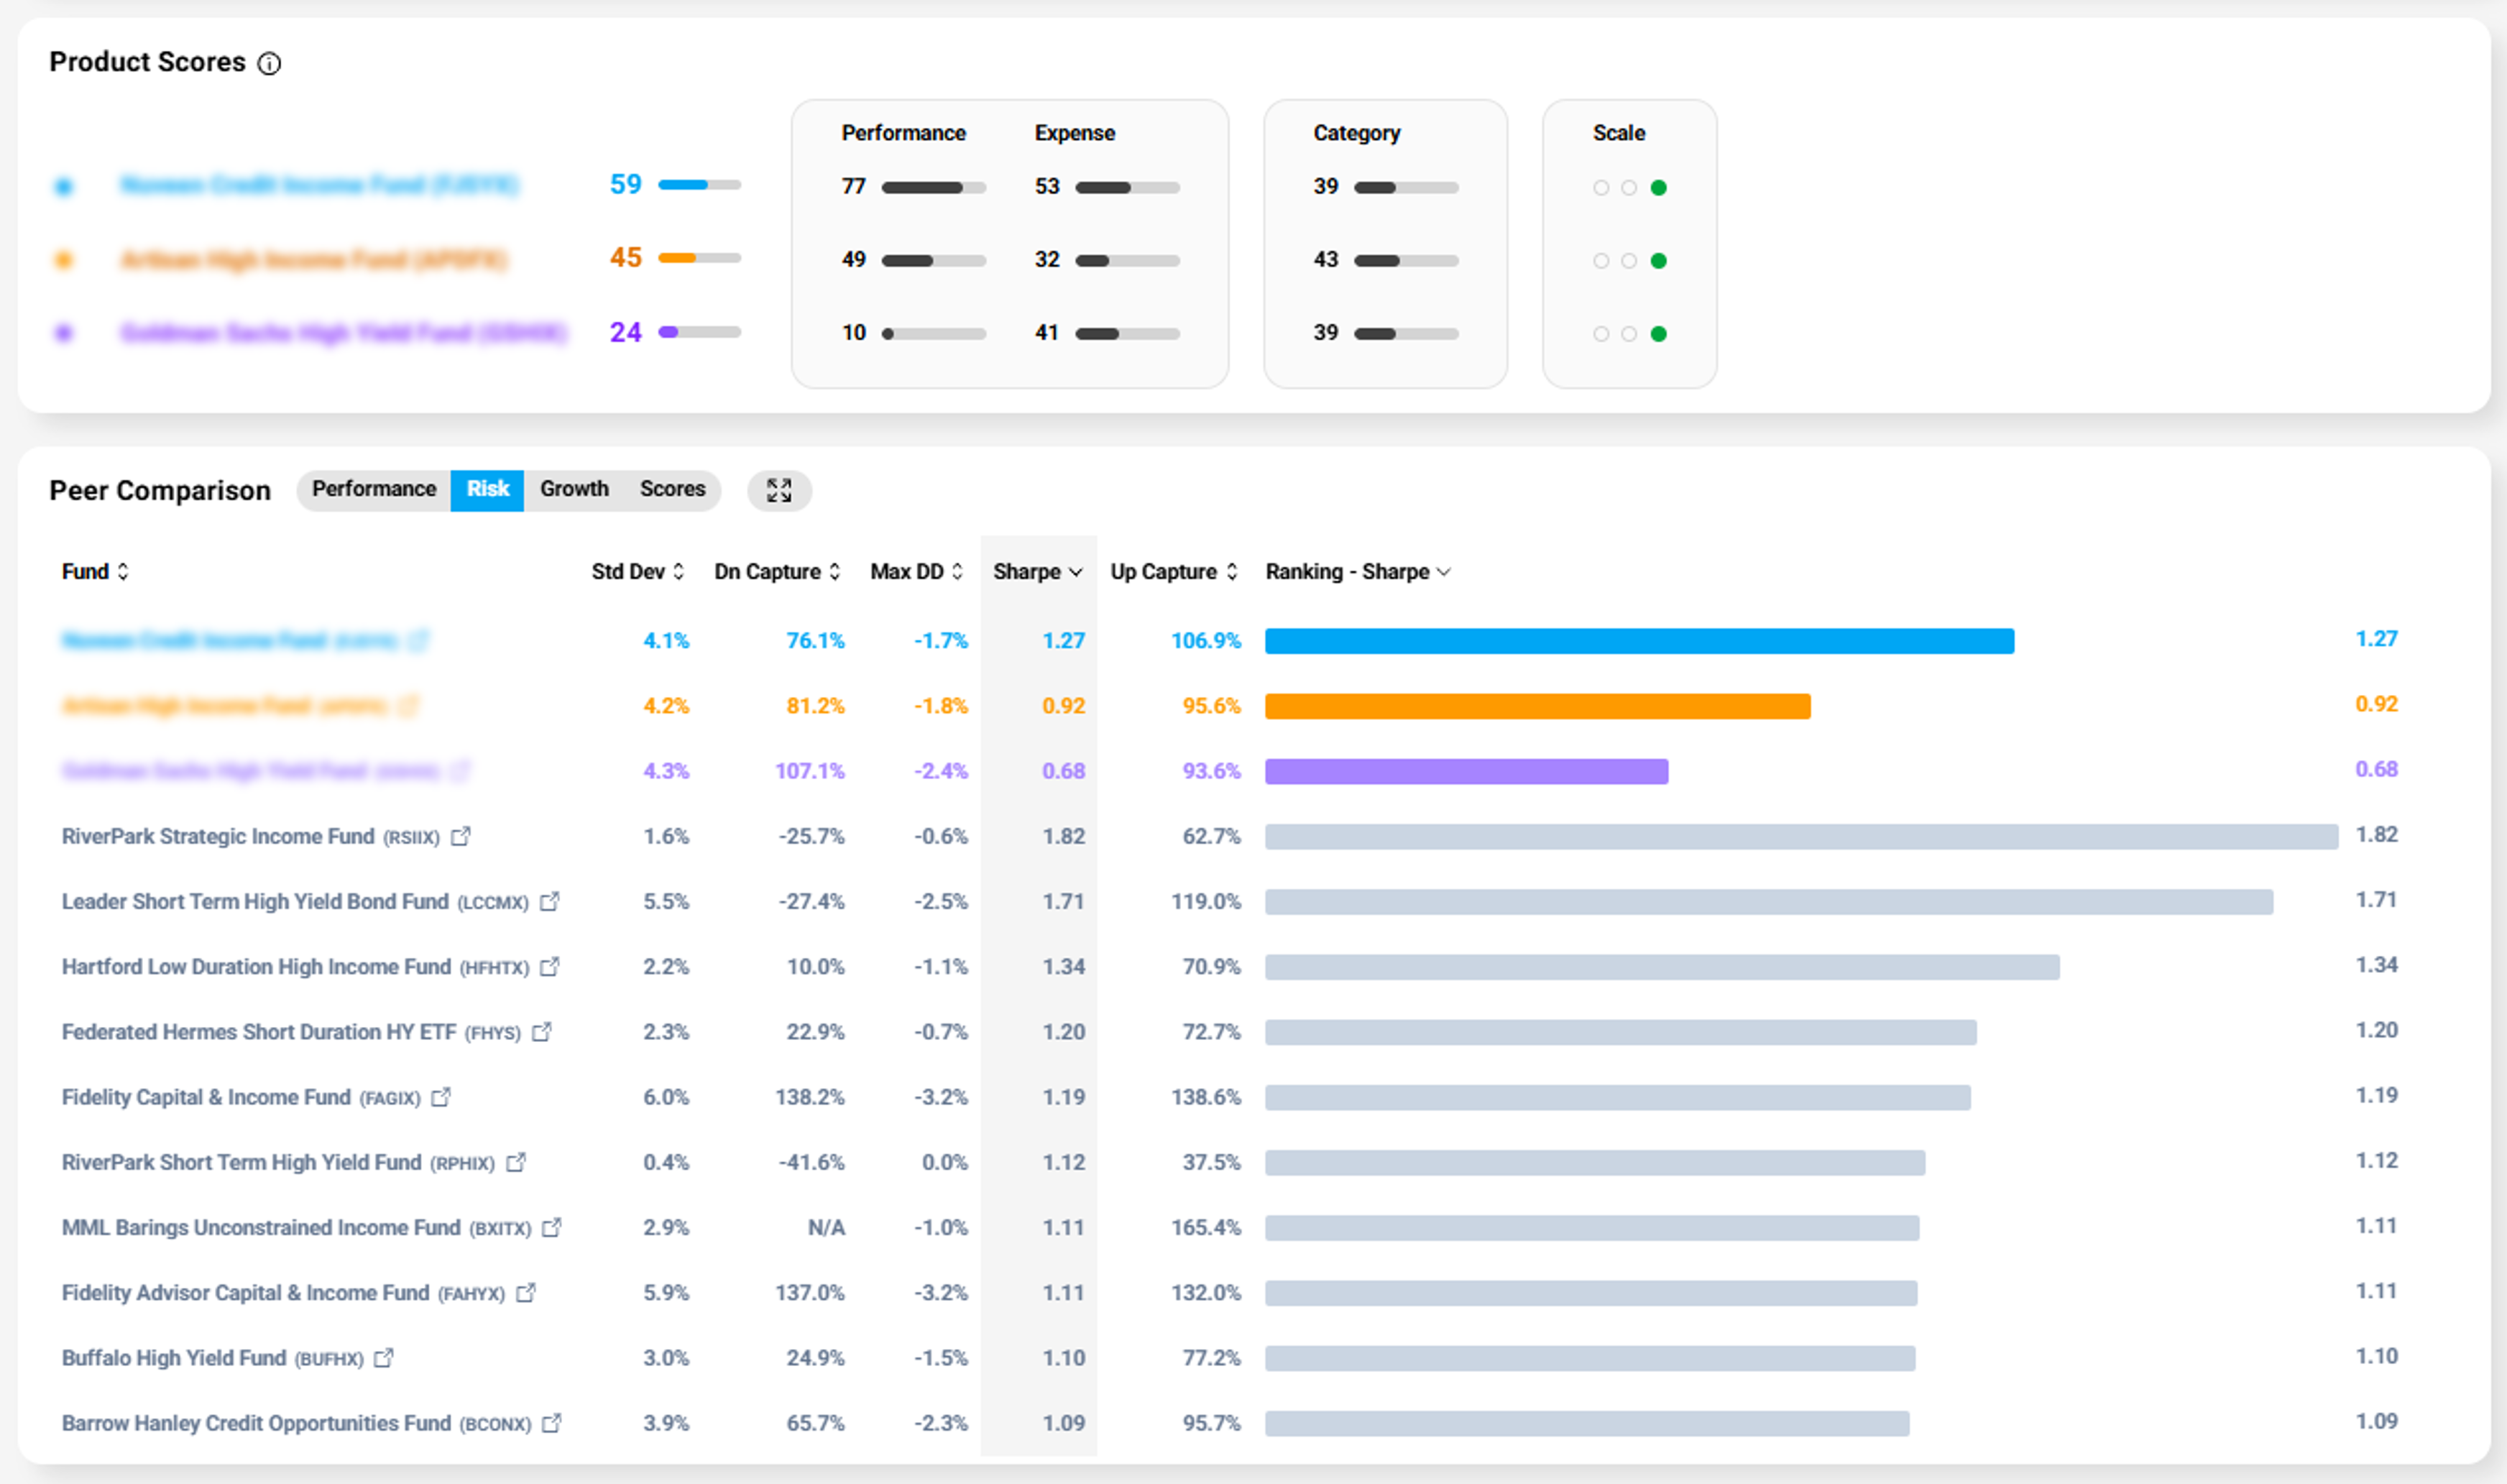The width and height of the screenshot is (2507, 1484).
Task: Click blurred blue fund name in Product Scores
Action: [x=319, y=185]
